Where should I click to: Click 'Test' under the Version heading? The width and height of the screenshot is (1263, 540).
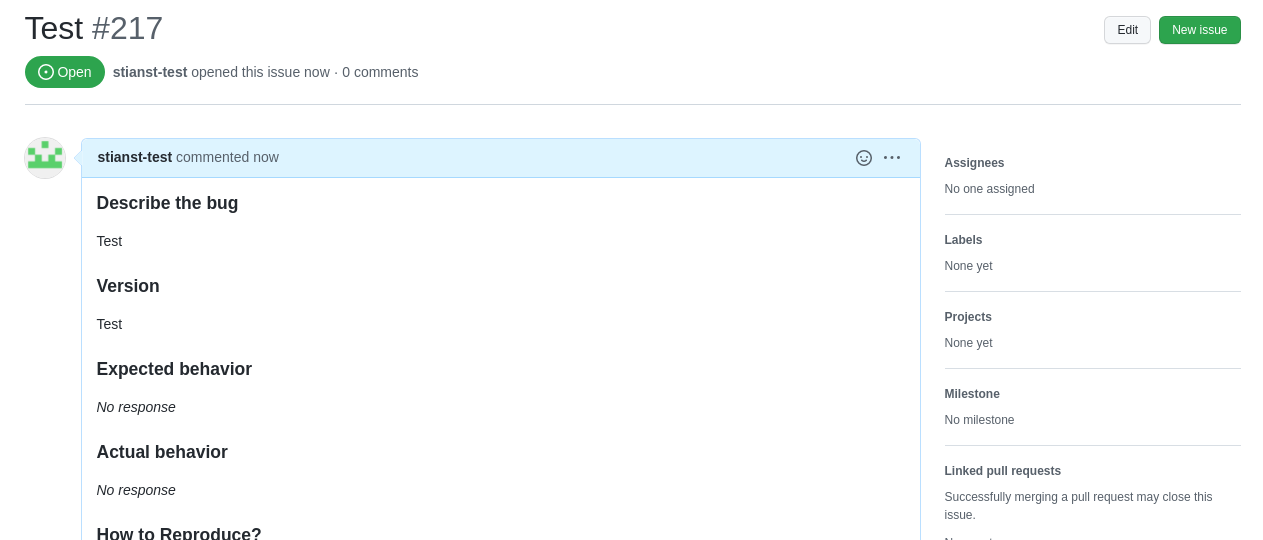coord(109,324)
